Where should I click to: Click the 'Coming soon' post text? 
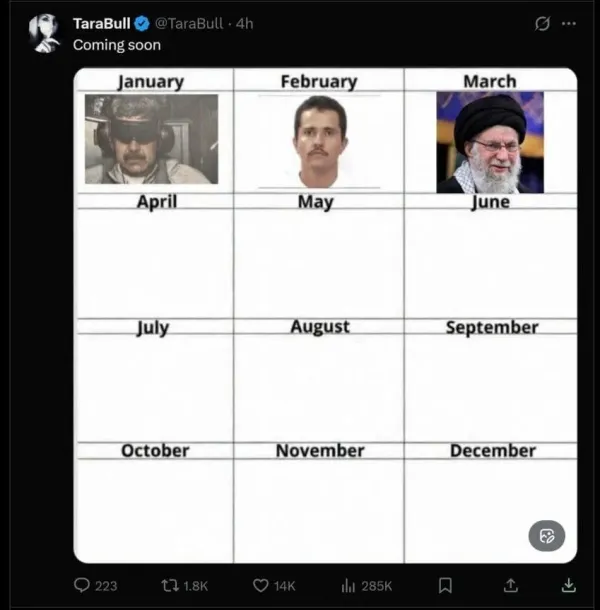click(117, 45)
